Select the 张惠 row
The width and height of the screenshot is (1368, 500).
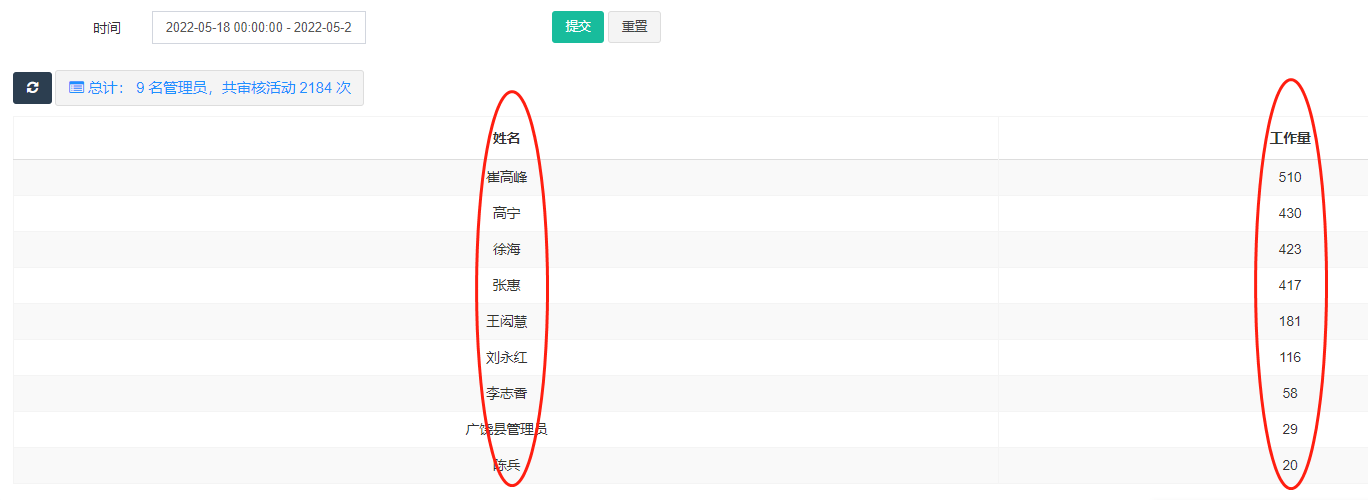pyautogui.click(x=690, y=285)
